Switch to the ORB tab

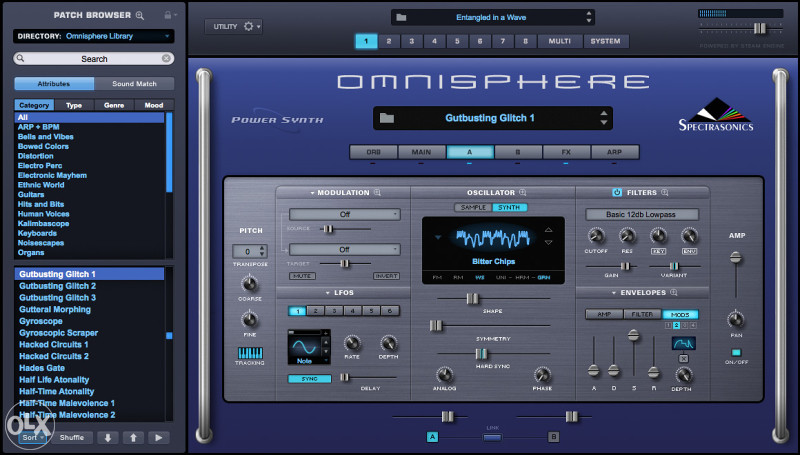tap(373, 152)
